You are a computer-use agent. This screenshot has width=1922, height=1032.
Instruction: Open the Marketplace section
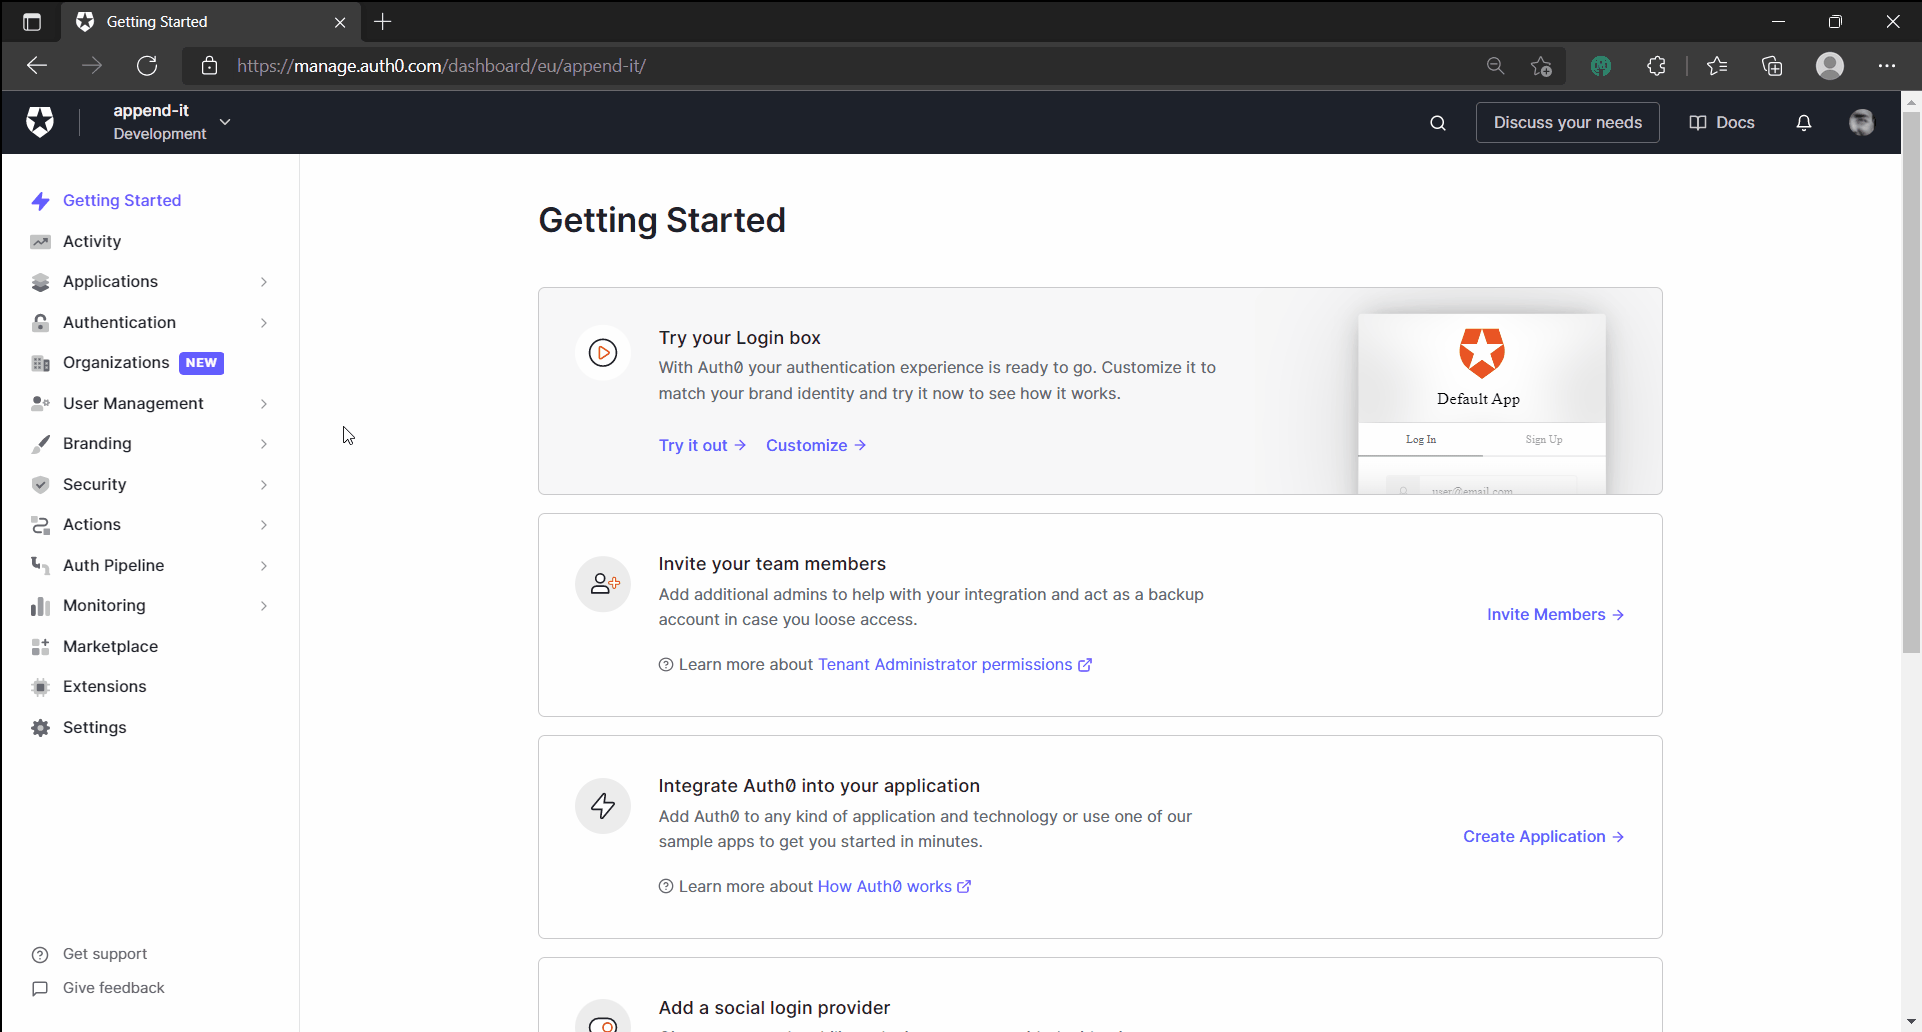[x=110, y=646]
